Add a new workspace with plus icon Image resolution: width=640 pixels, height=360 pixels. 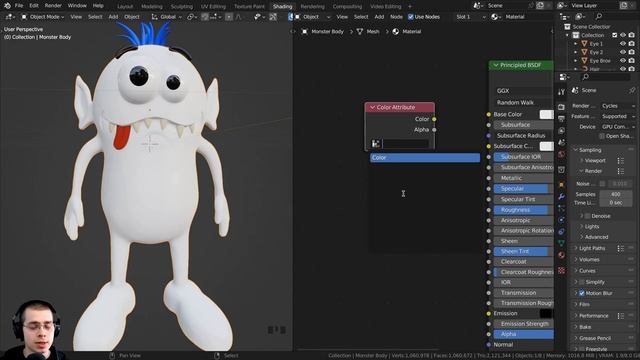(410, 7)
